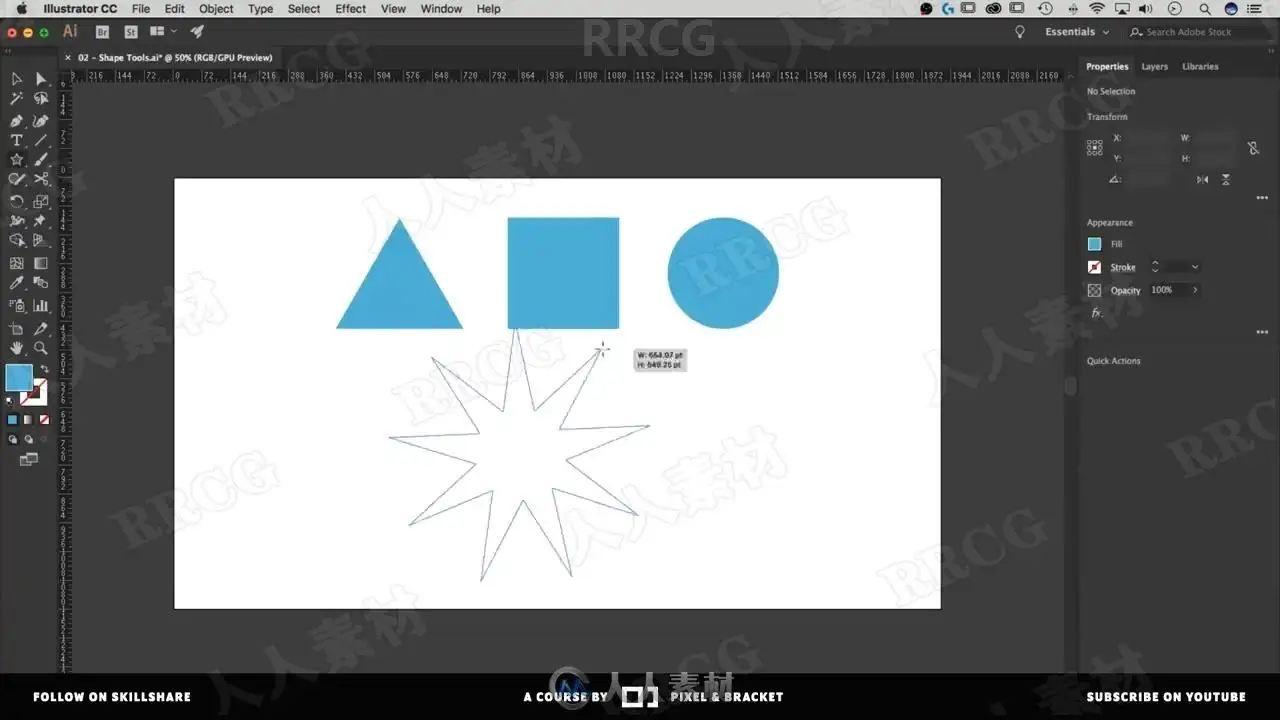Open the Window menu
This screenshot has height=720, width=1280.
pos(441,8)
